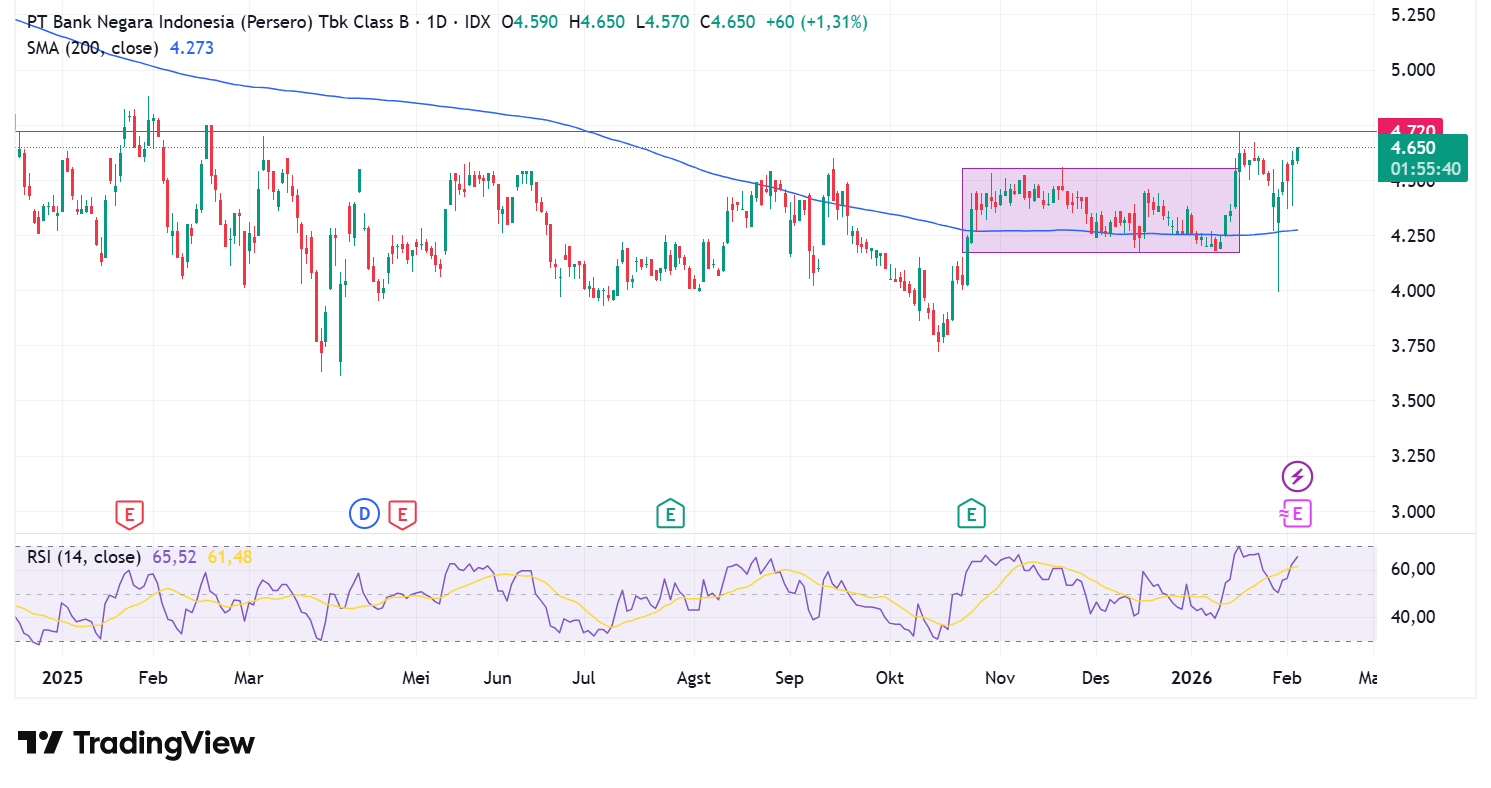
Task: Click the purple lightning bolt icon
Action: (x=1297, y=476)
